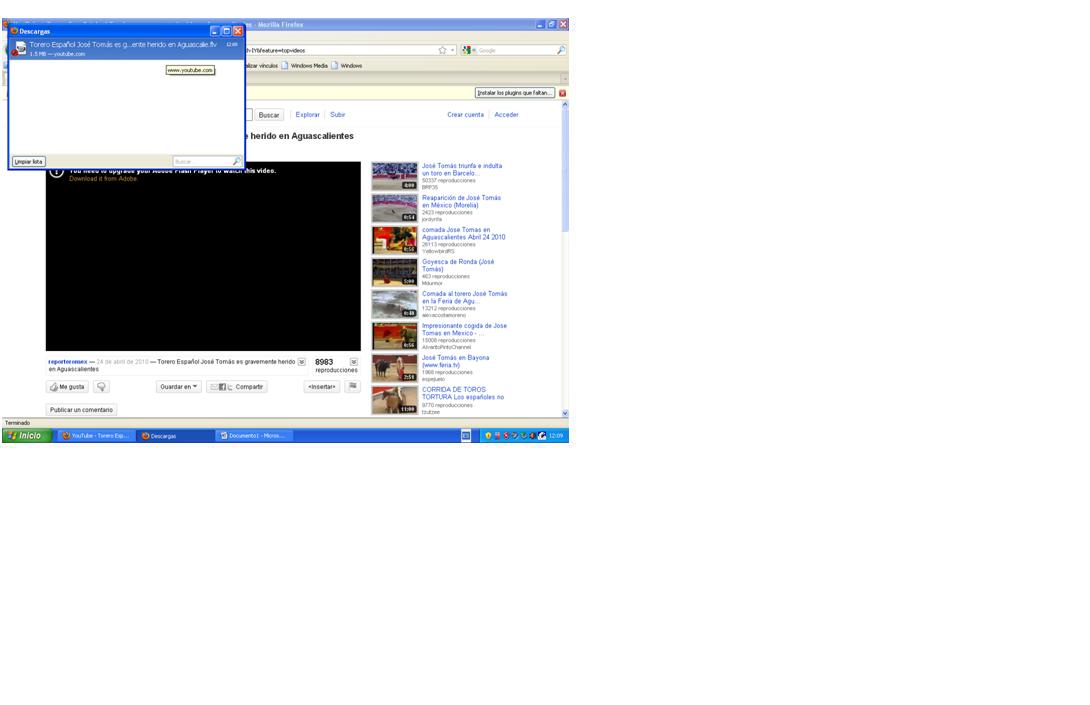The height and width of the screenshot is (705, 1090).
Task: Click the '8983 reproducciones' view count
Action: pyautogui.click(x=336, y=366)
